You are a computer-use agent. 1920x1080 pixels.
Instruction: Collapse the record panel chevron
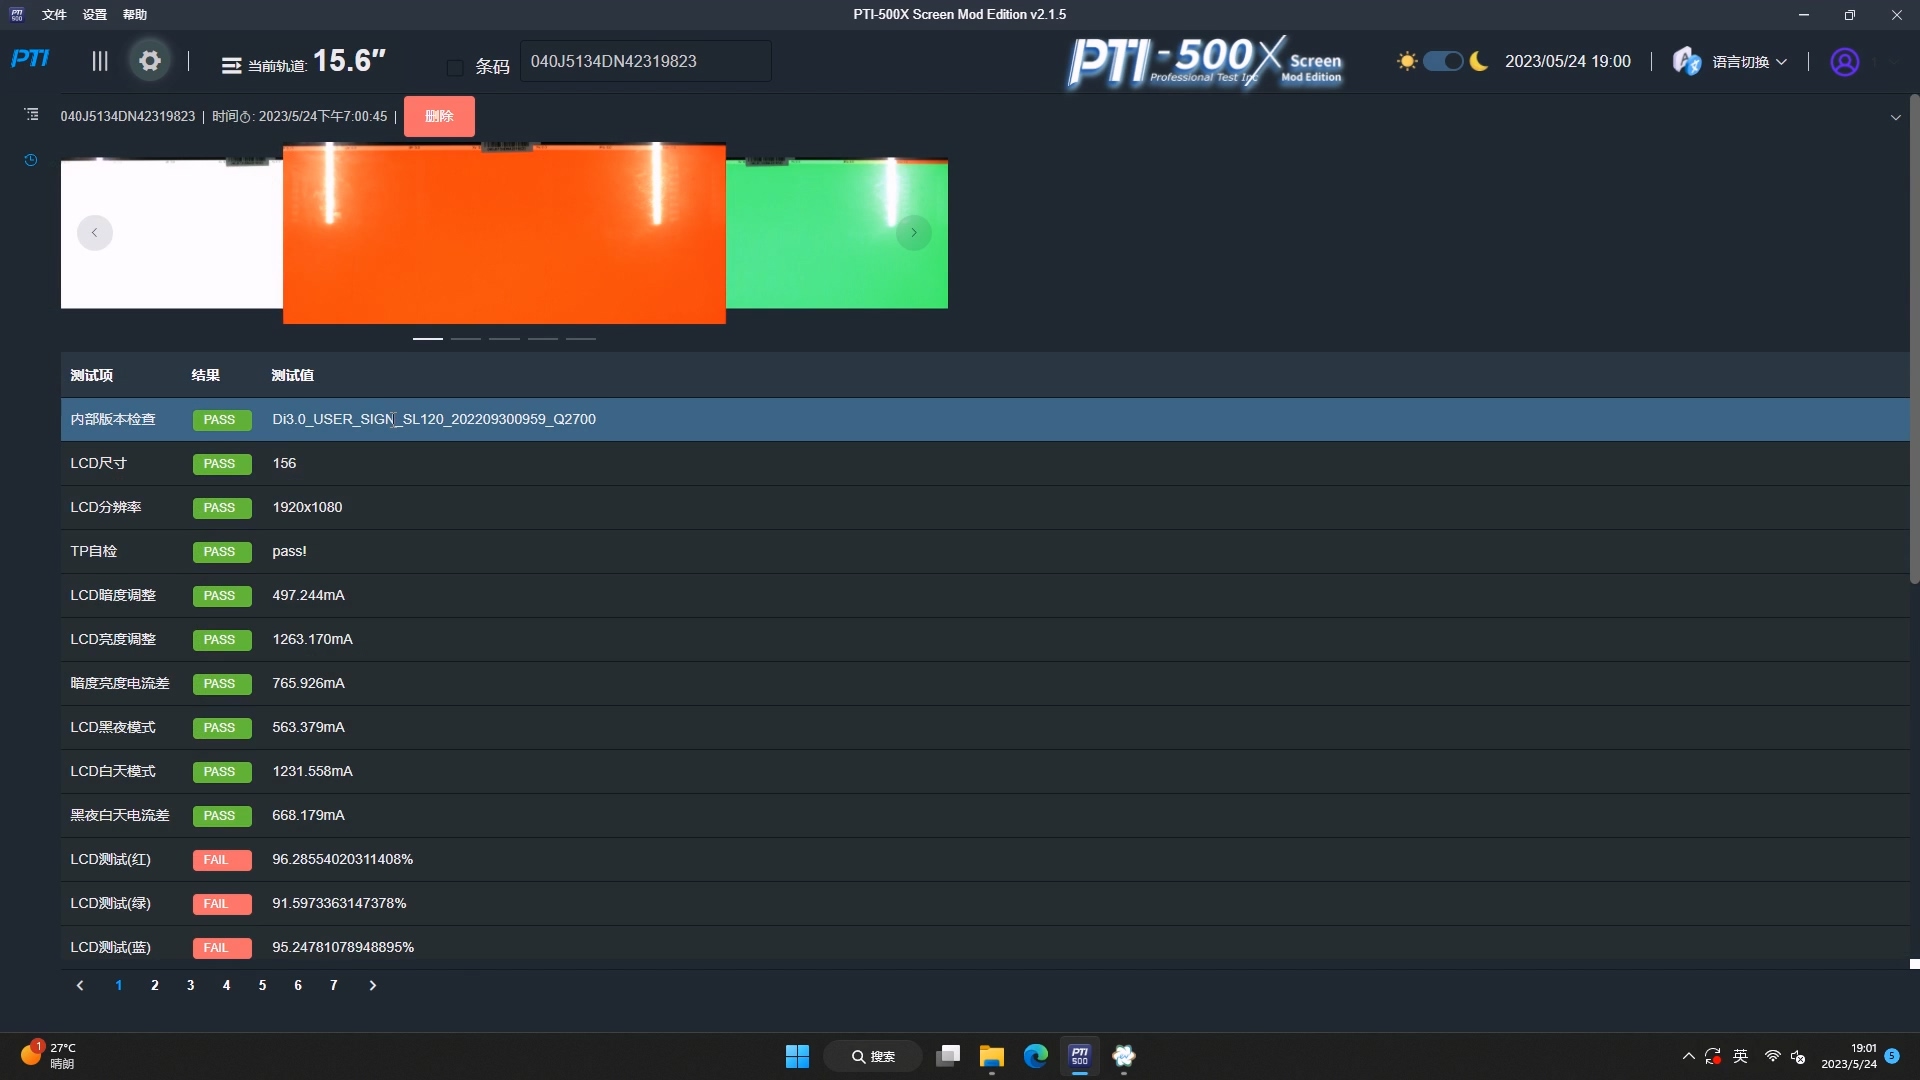point(1895,117)
